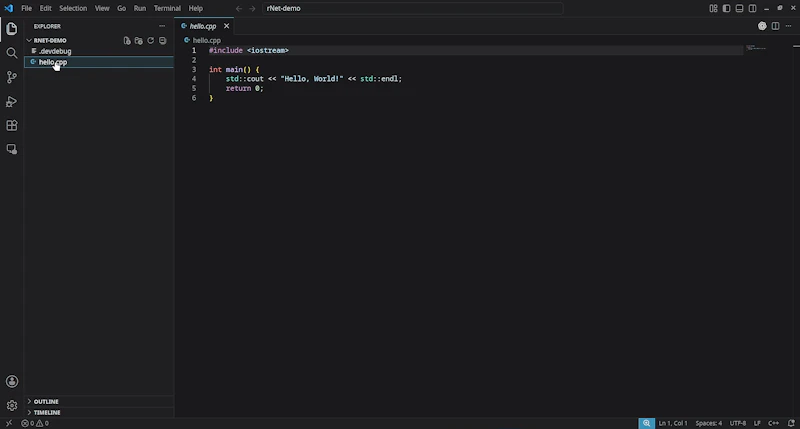Close the hello.cpp editor tab
The width and height of the screenshot is (800, 429).
(227, 26)
